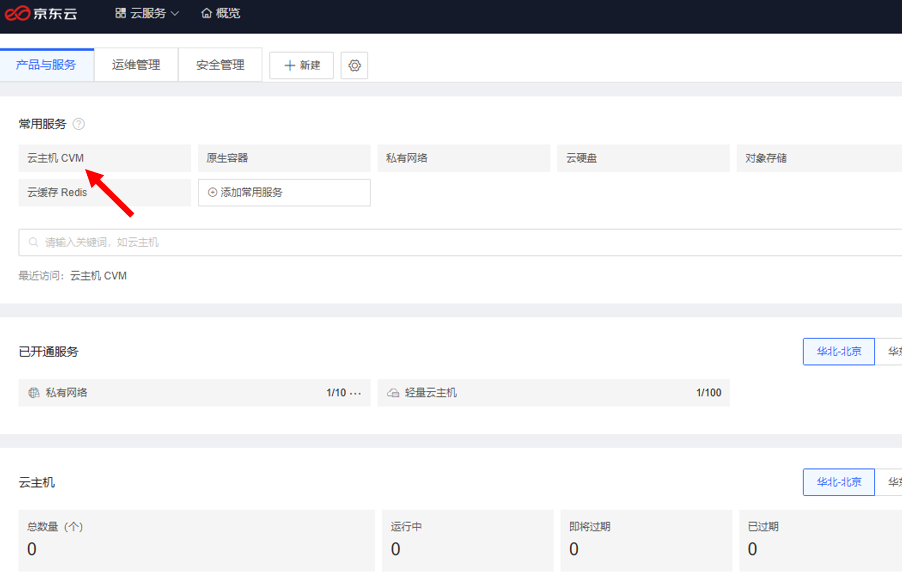The width and height of the screenshot is (902, 587).
Task: Select 华北-北京 region in 云主机 section
Action: tap(839, 482)
